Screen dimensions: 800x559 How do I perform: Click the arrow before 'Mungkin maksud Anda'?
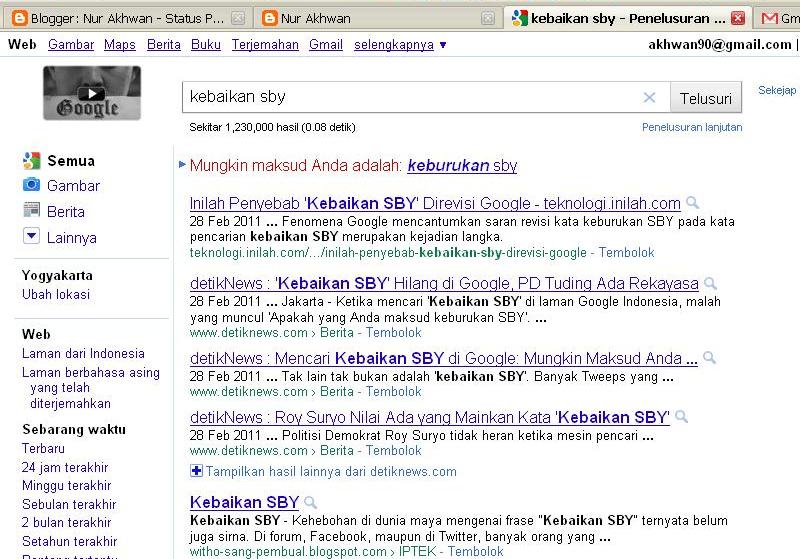(182, 164)
